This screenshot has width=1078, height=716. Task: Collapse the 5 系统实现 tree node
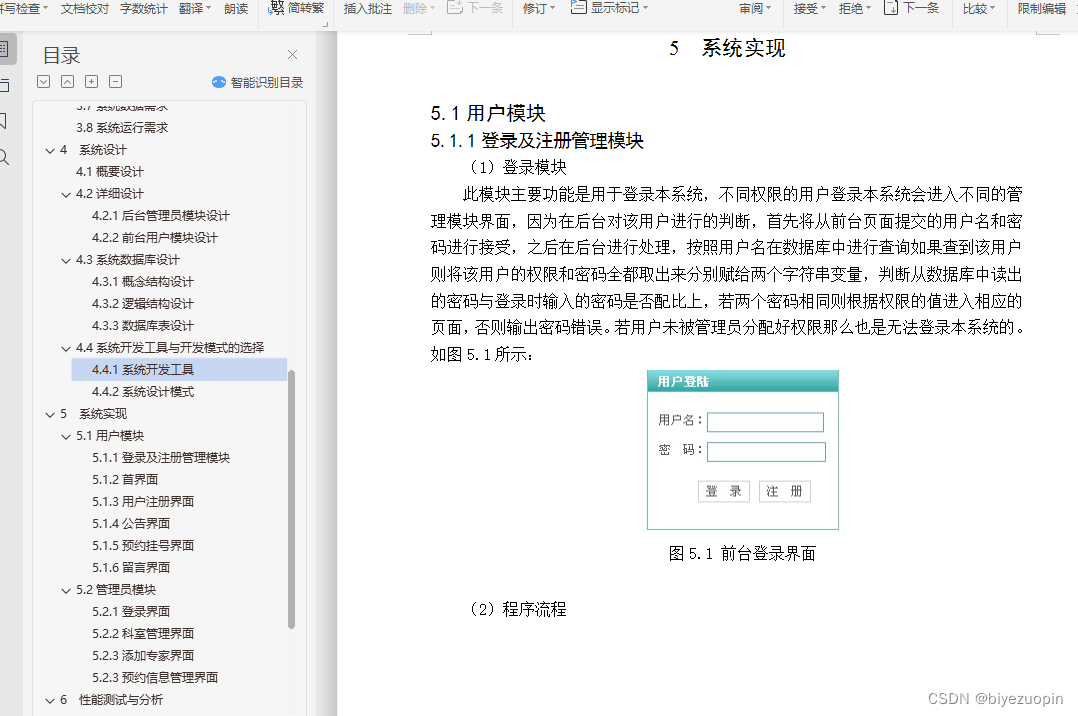tap(50, 415)
